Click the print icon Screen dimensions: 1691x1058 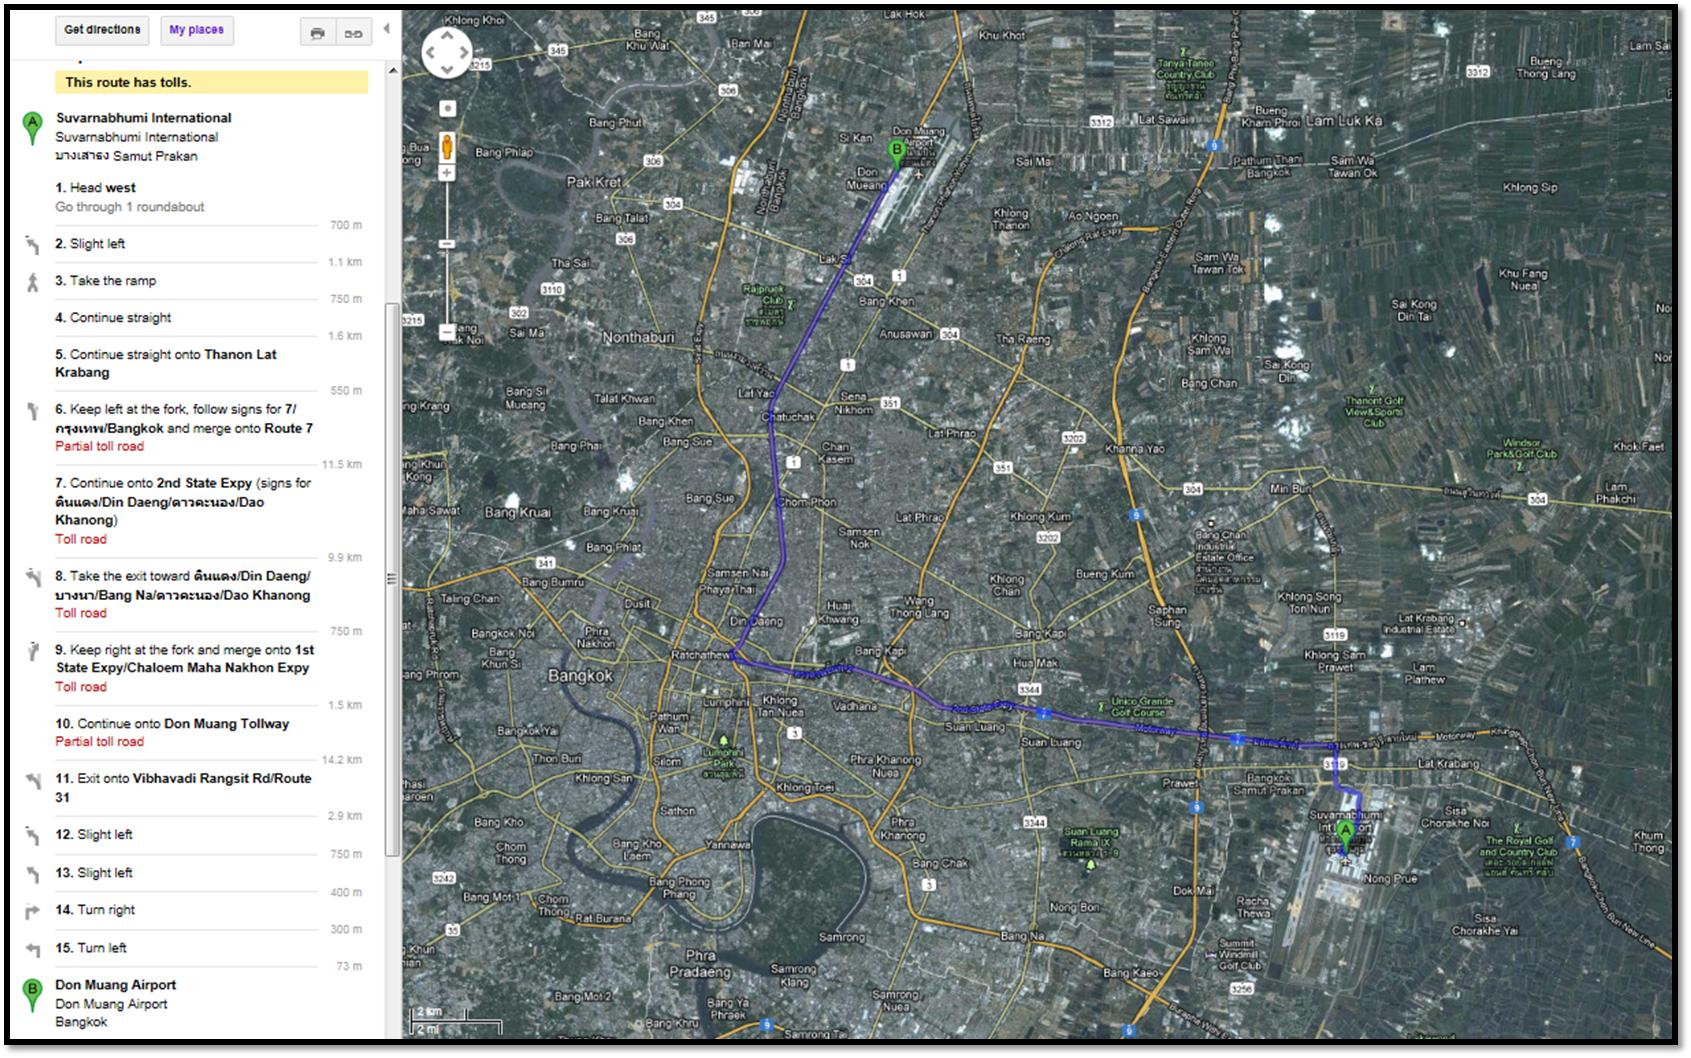(x=318, y=33)
